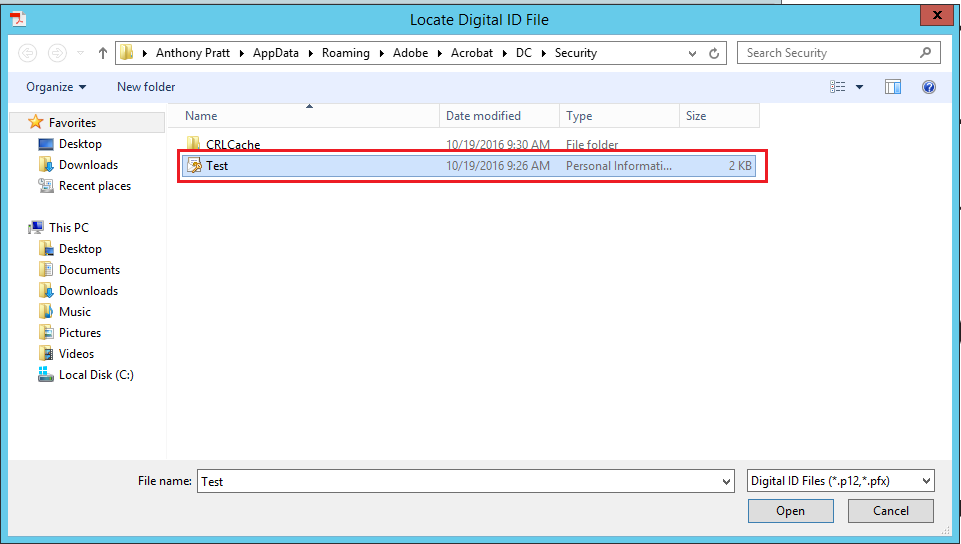Expand the File name history dropdown

coord(726,481)
